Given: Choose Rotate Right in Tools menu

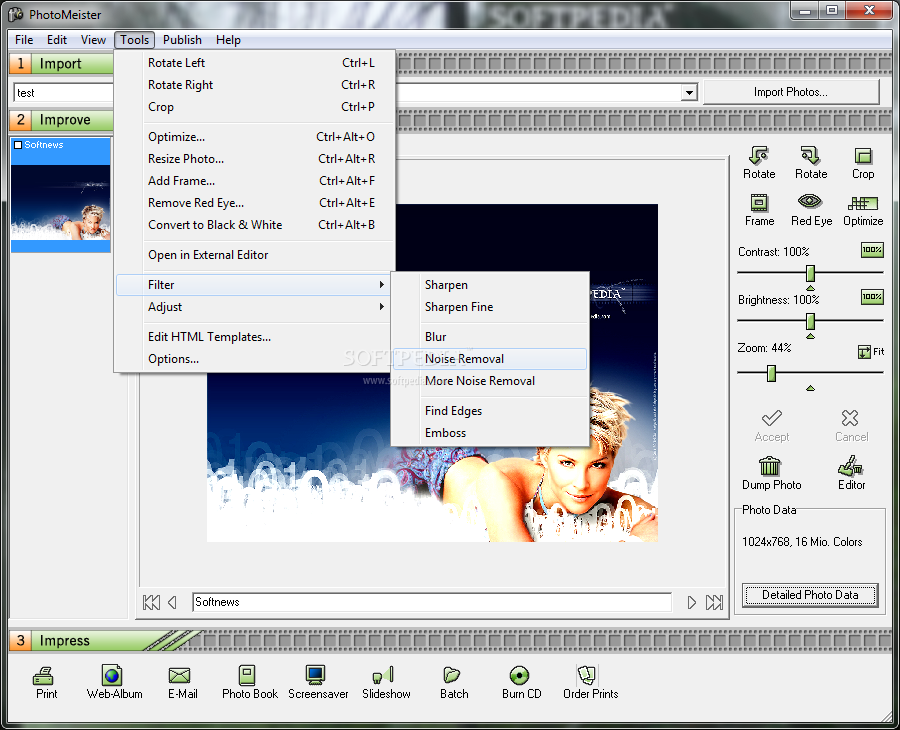Looking at the screenshot, I should click(x=253, y=85).
